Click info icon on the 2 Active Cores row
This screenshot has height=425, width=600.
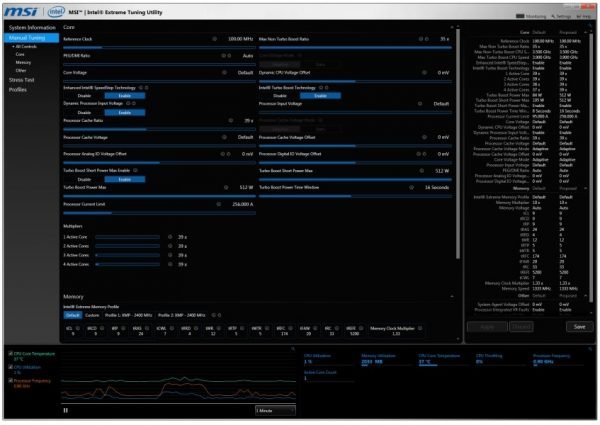[170, 246]
